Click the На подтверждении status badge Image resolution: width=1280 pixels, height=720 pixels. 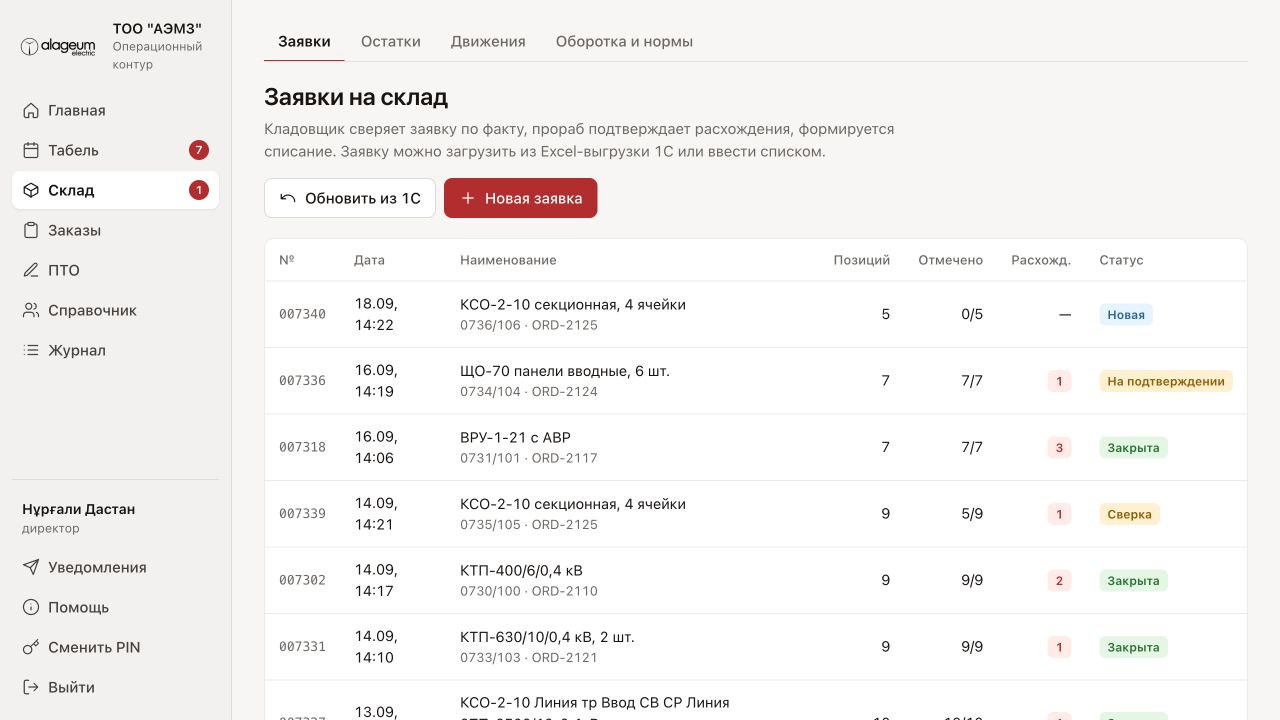(x=1166, y=381)
